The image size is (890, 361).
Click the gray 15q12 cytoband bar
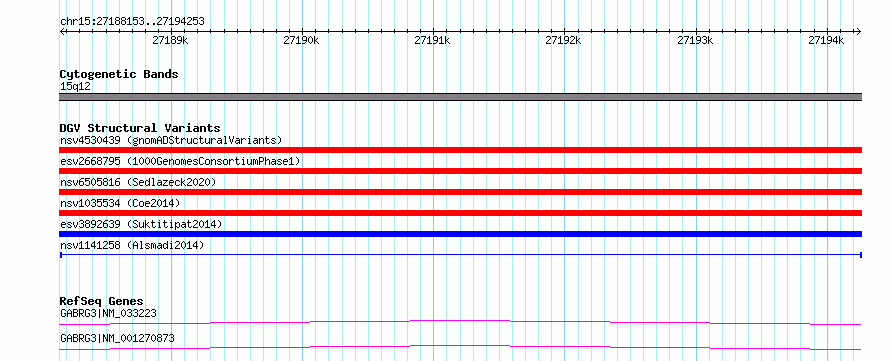(x=460, y=97)
